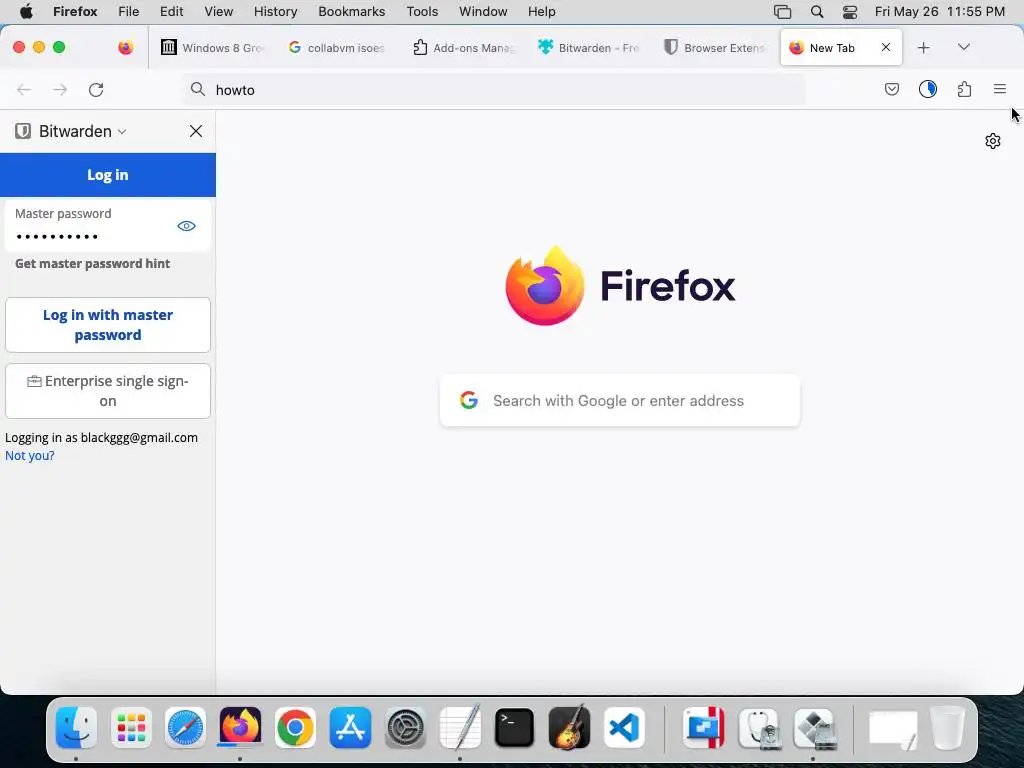Open Visual Studio Code from the Dock
1024x768 pixels.
click(x=624, y=728)
